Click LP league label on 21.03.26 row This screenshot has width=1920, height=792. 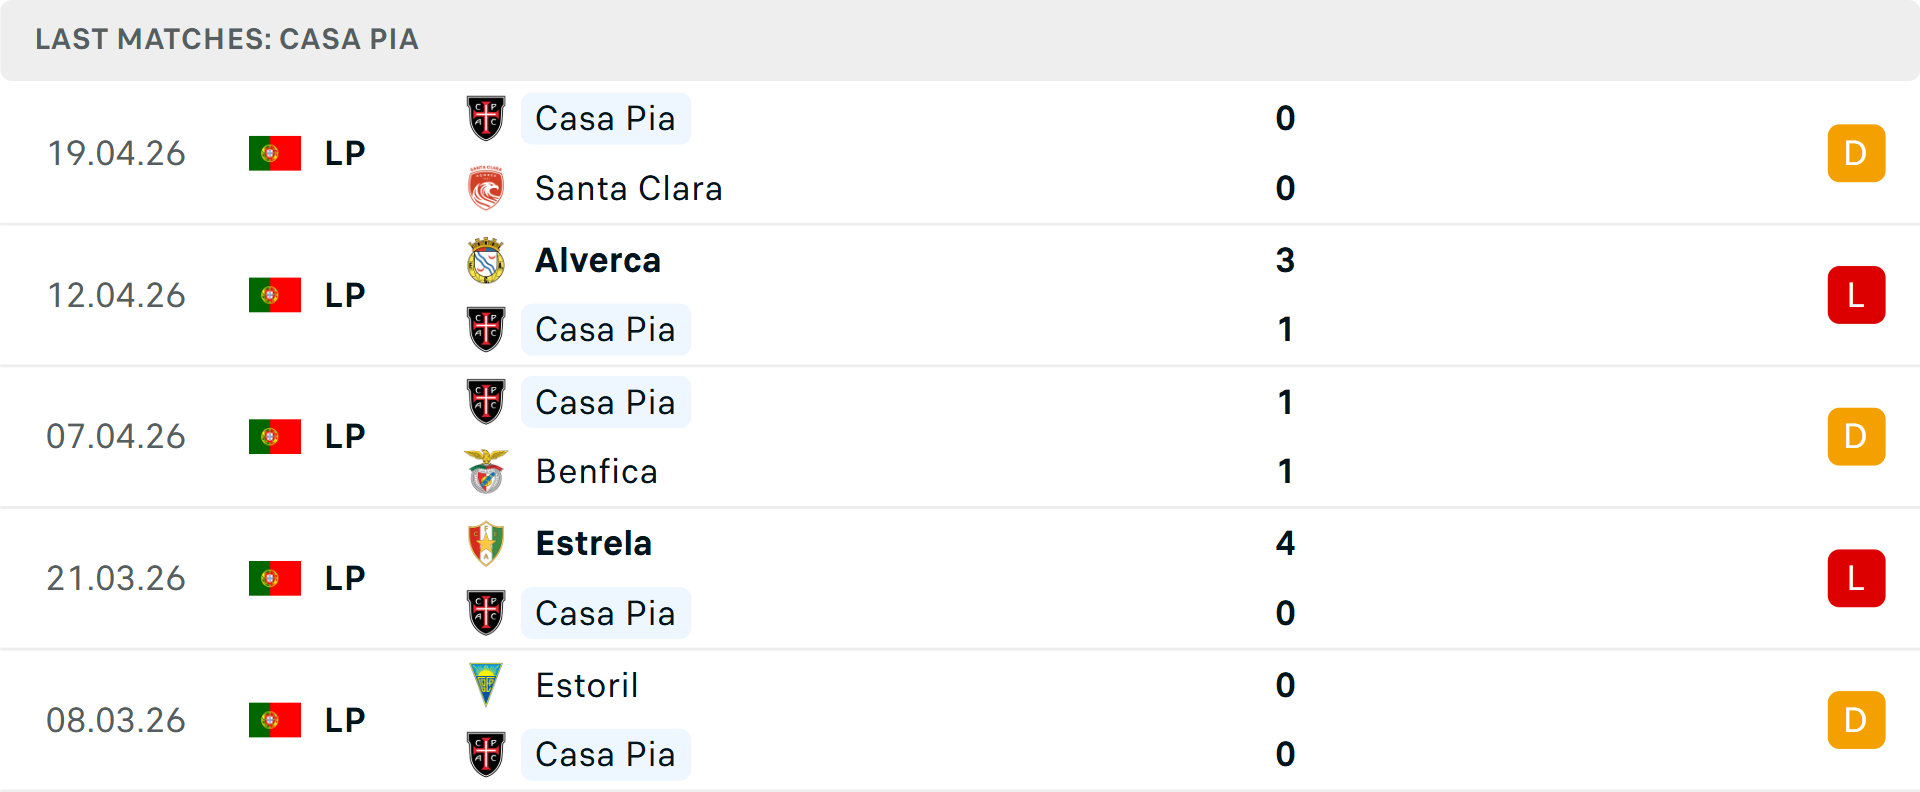pyautogui.click(x=345, y=578)
